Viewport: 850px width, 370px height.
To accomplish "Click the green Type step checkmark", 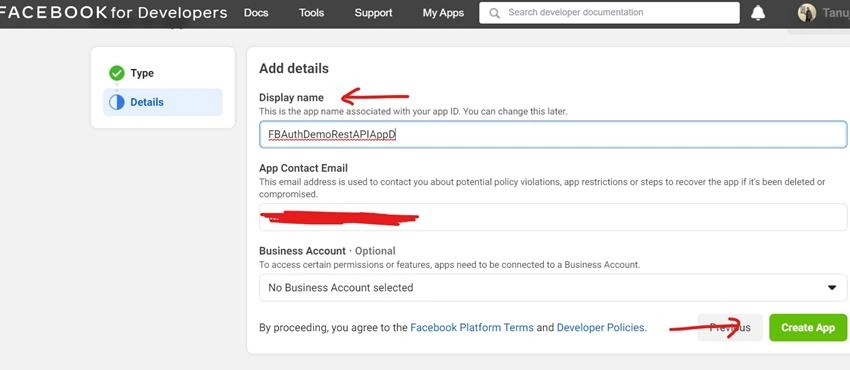I will tap(117, 73).
